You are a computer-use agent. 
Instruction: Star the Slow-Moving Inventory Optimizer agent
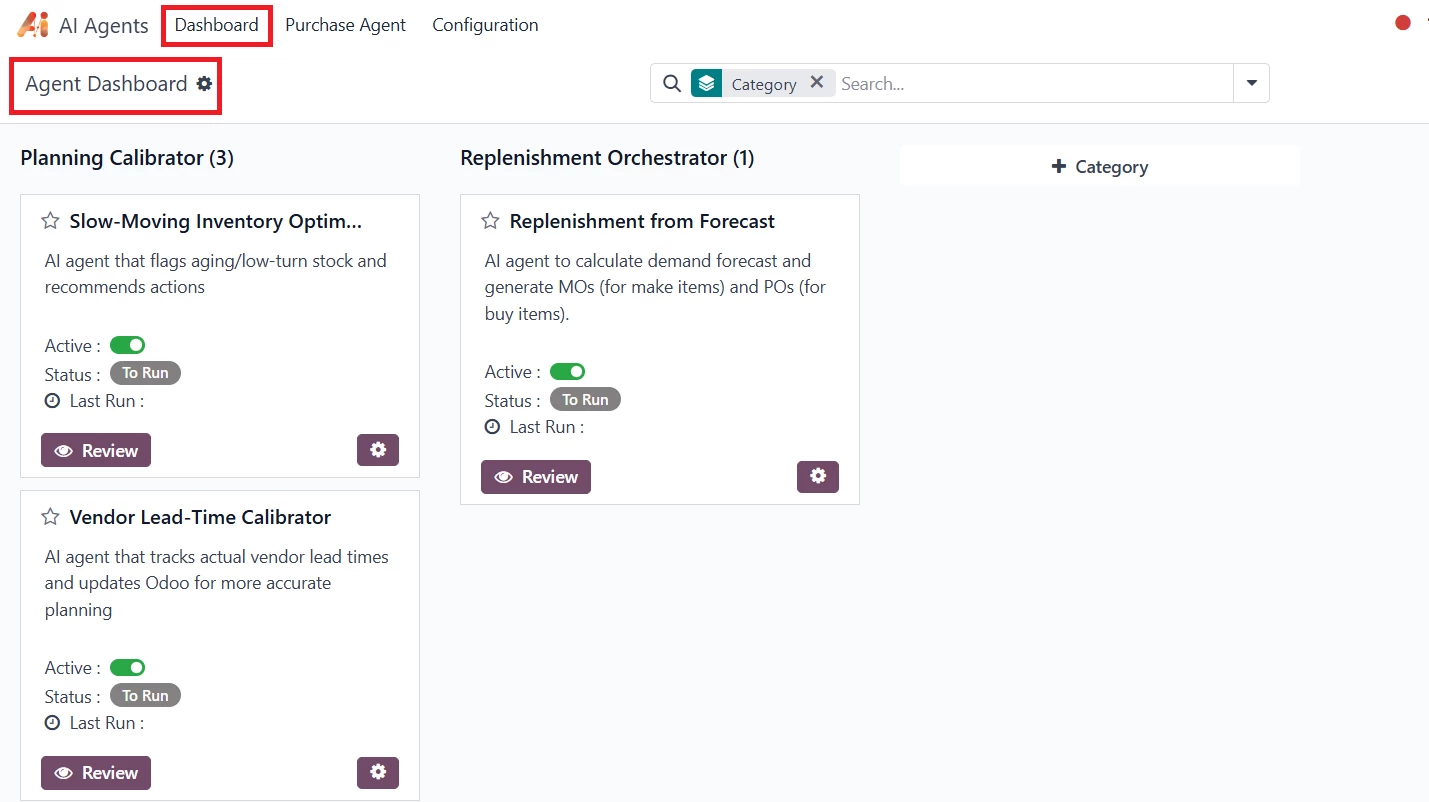pos(50,221)
